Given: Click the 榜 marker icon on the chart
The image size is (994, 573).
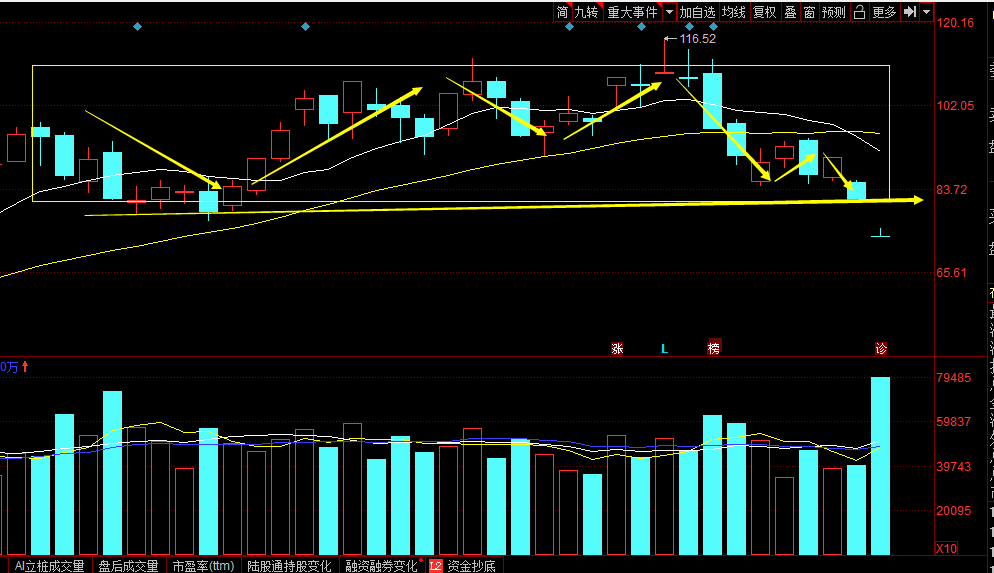Looking at the screenshot, I should coord(713,349).
